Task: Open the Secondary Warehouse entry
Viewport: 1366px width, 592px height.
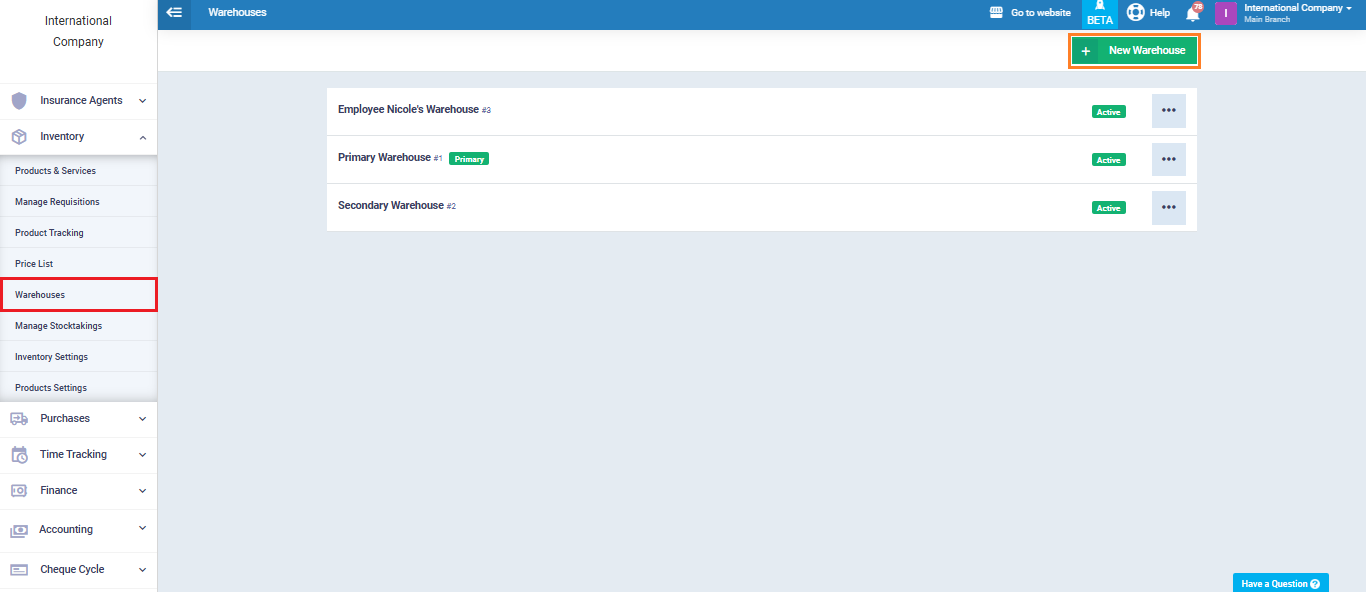Action: click(390, 206)
